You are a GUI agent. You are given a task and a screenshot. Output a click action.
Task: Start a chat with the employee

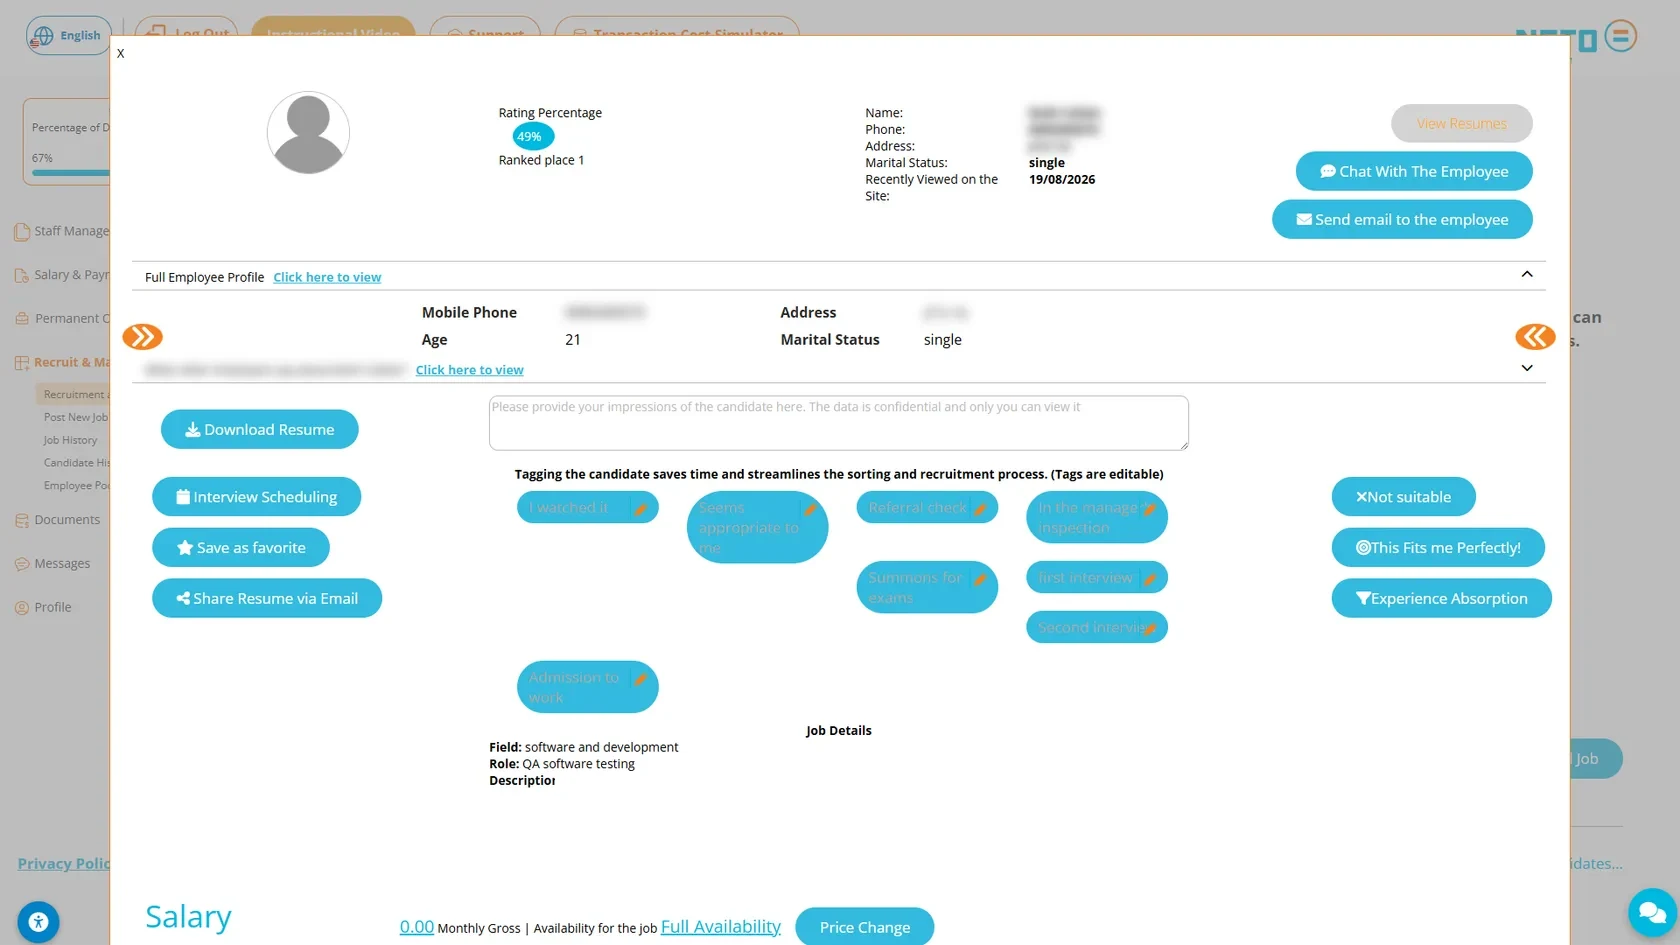pyautogui.click(x=1414, y=171)
